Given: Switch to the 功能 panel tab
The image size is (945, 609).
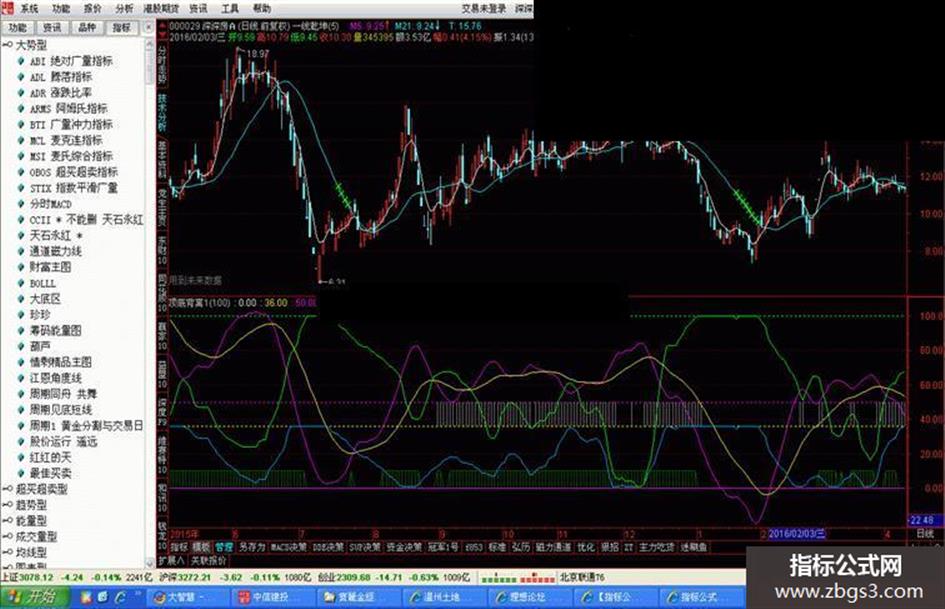Looking at the screenshot, I should coord(17,28).
